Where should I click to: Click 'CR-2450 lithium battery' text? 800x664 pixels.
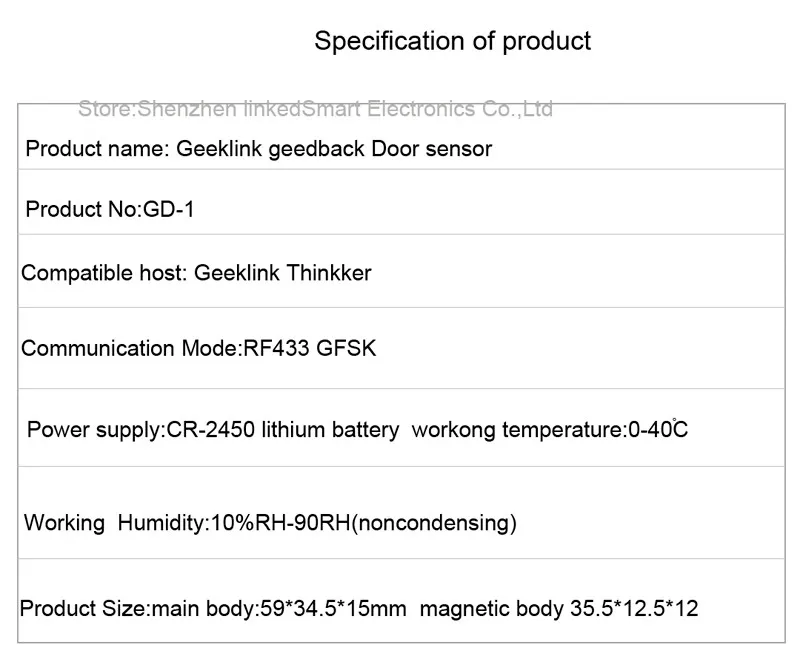283,430
